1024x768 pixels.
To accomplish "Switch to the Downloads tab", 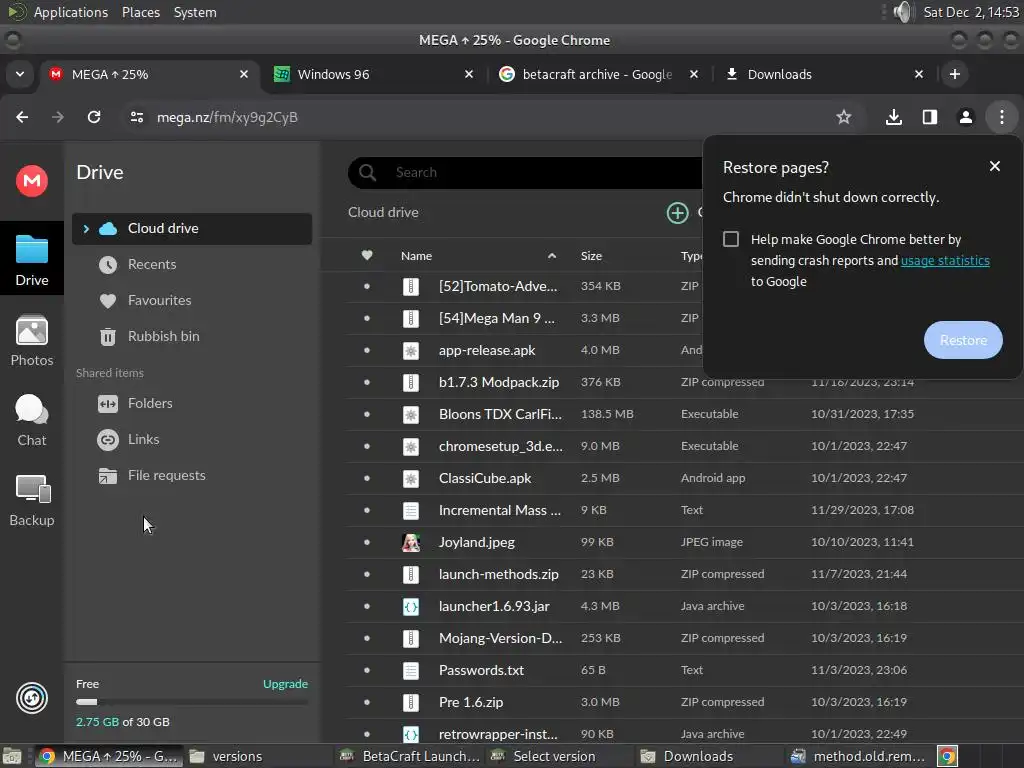I will pyautogui.click(x=824, y=74).
